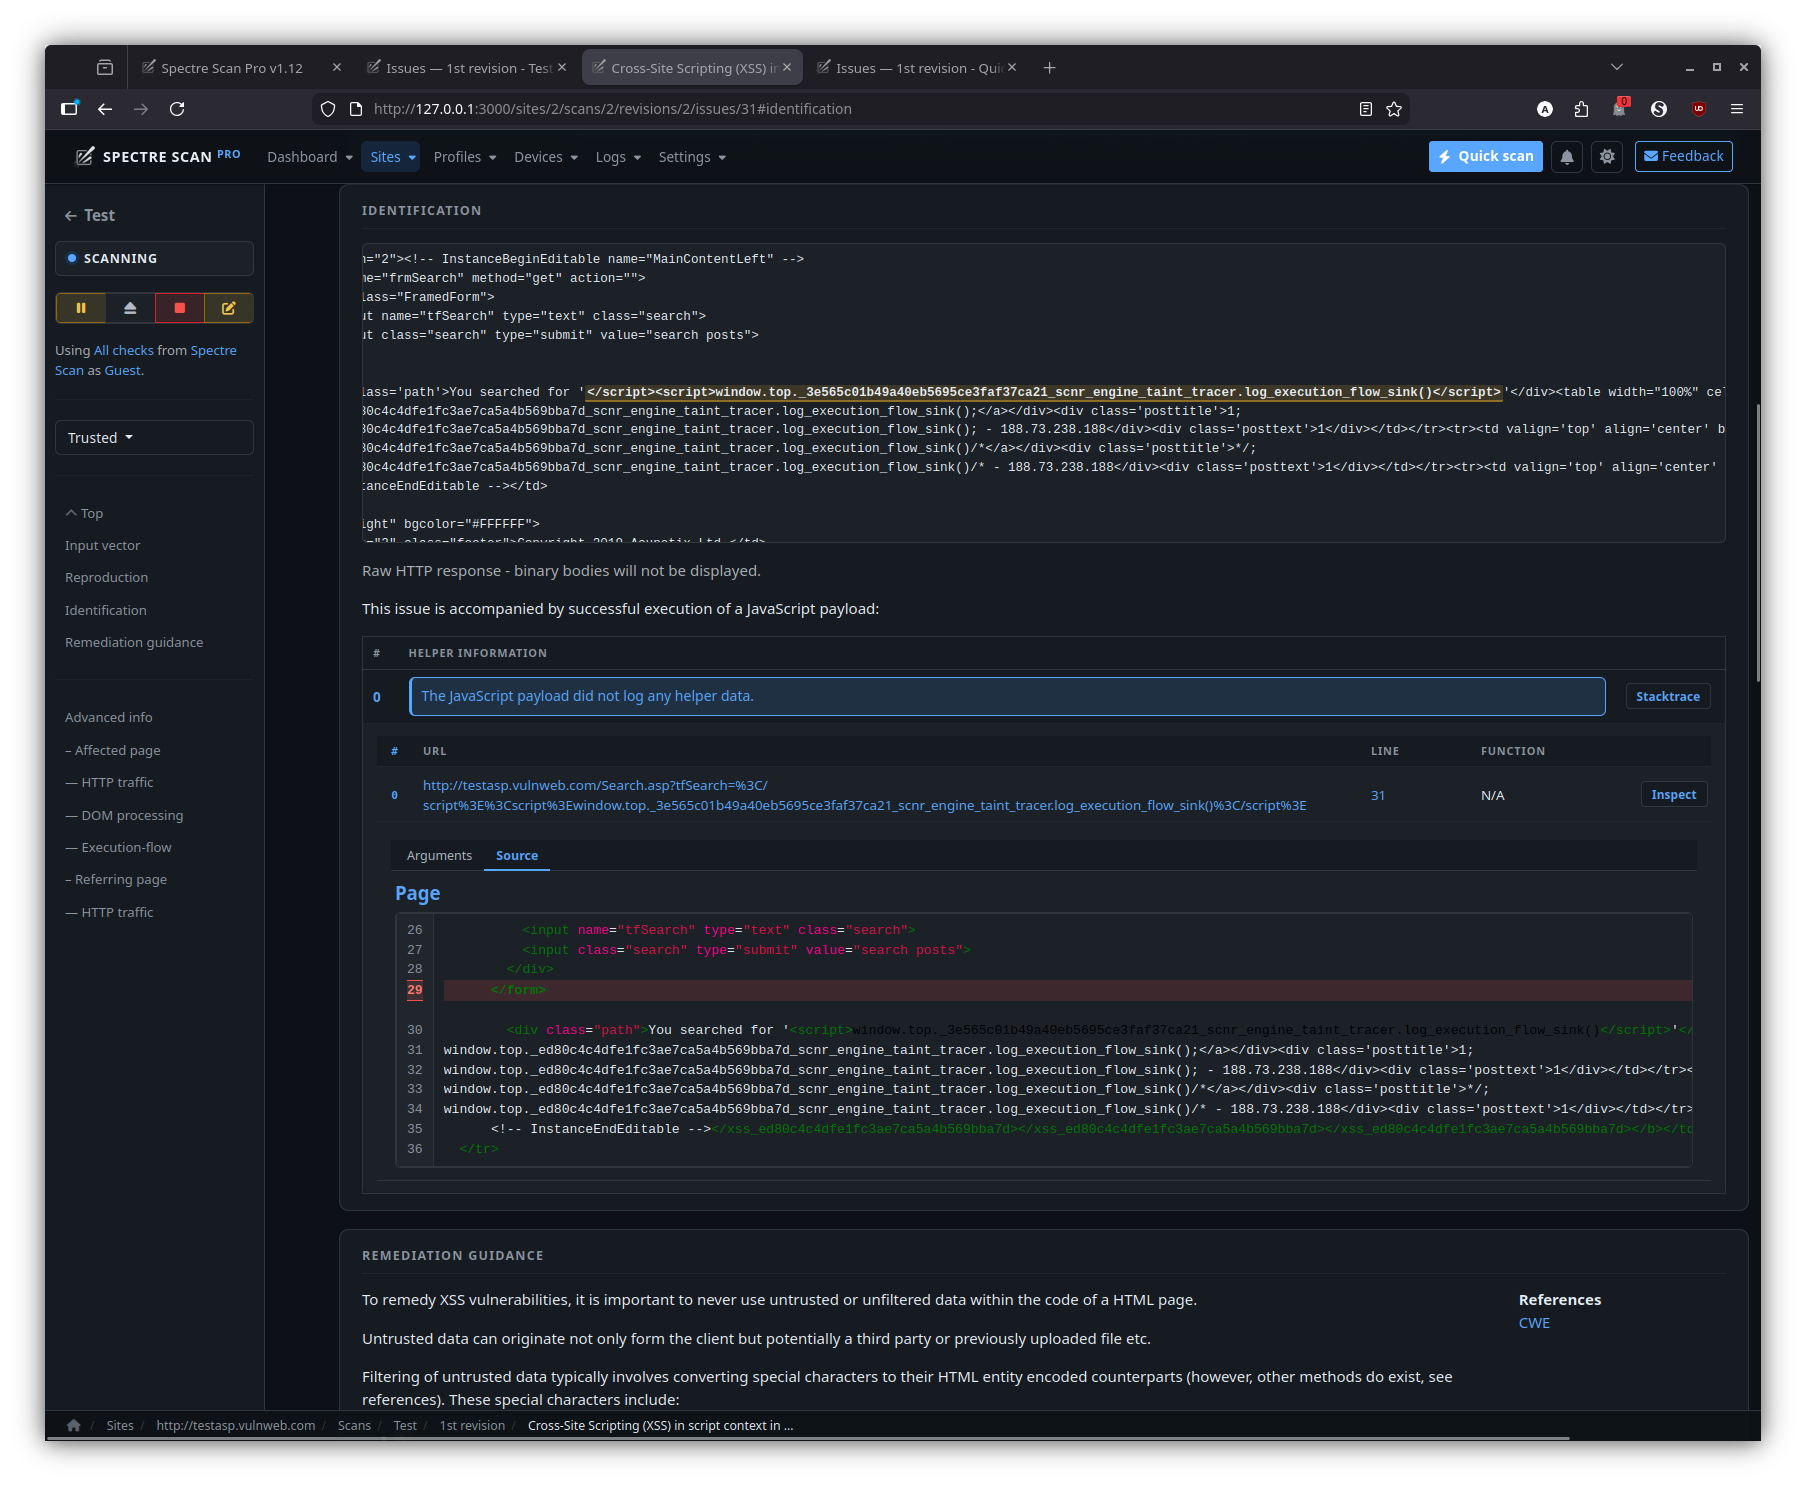Image resolution: width=1806 pixels, height=1486 pixels.
Task: Open the Trusted state dropdown
Action: pos(154,438)
